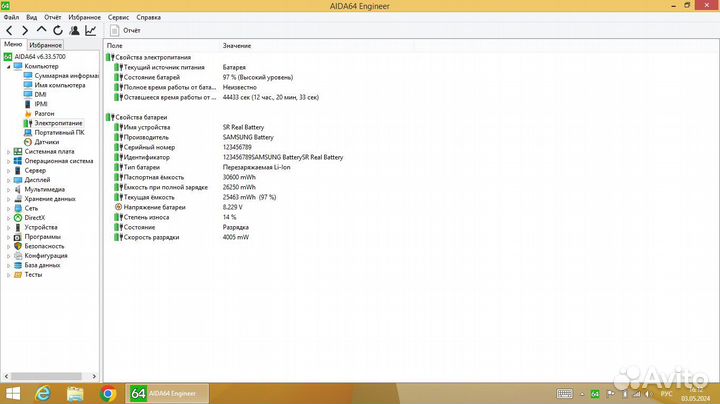Click the Значение column header
The height and width of the screenshot is (404, 720).
pyautogui.click(x=237, y=45)
